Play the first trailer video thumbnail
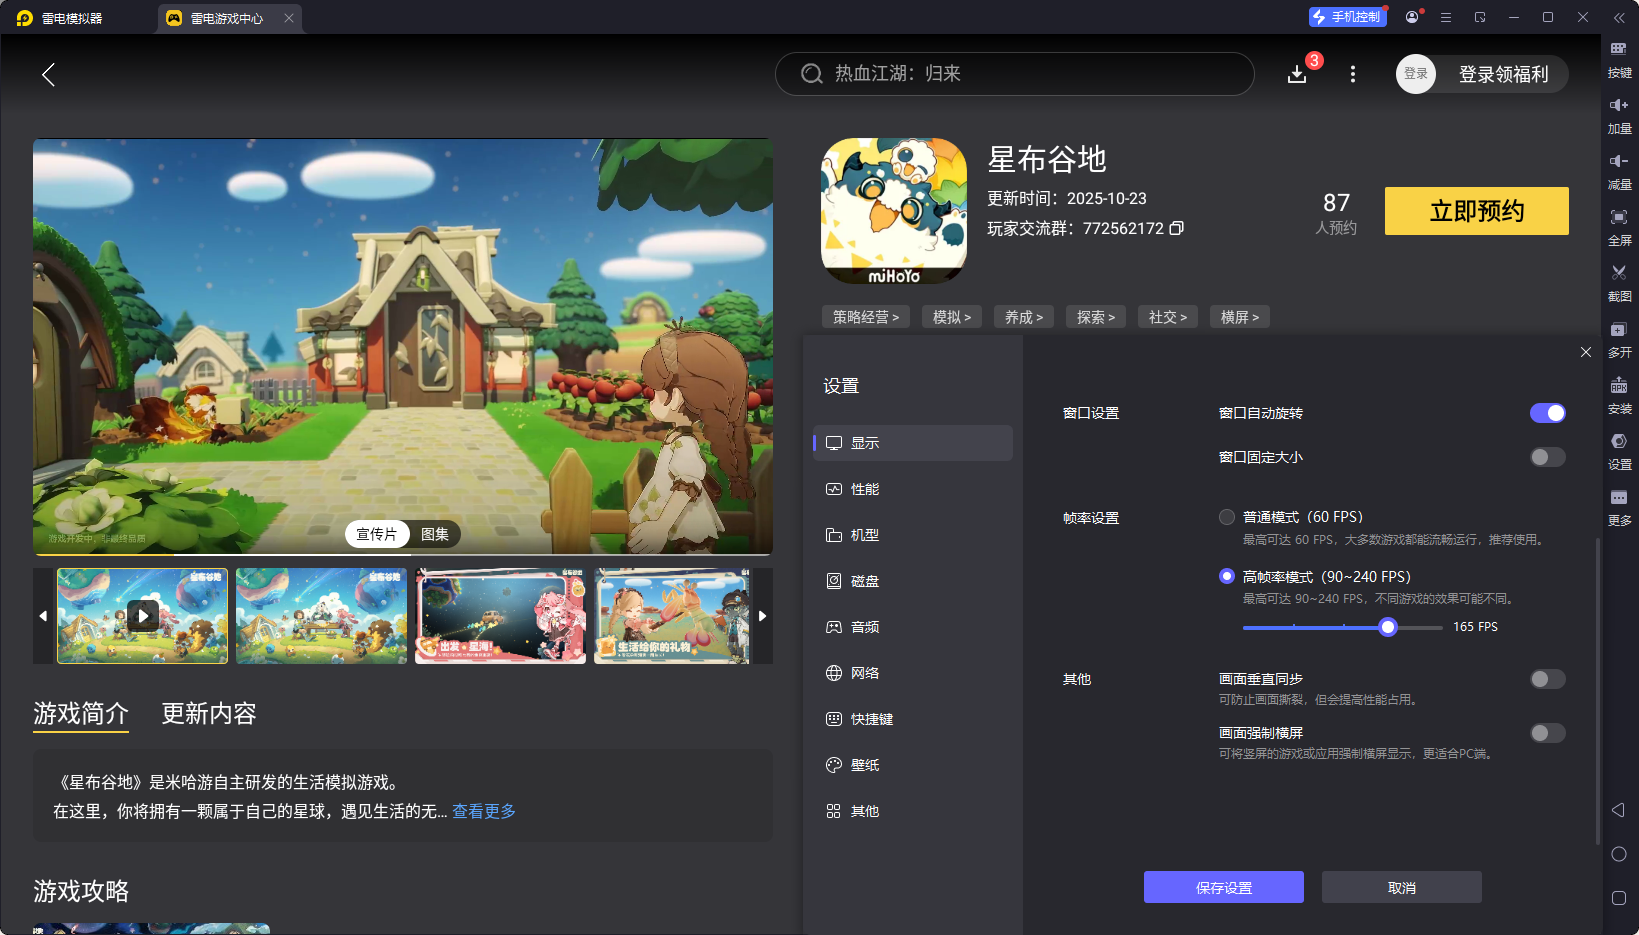Screen dimensions: 1639x935 [x=143, y=615]
